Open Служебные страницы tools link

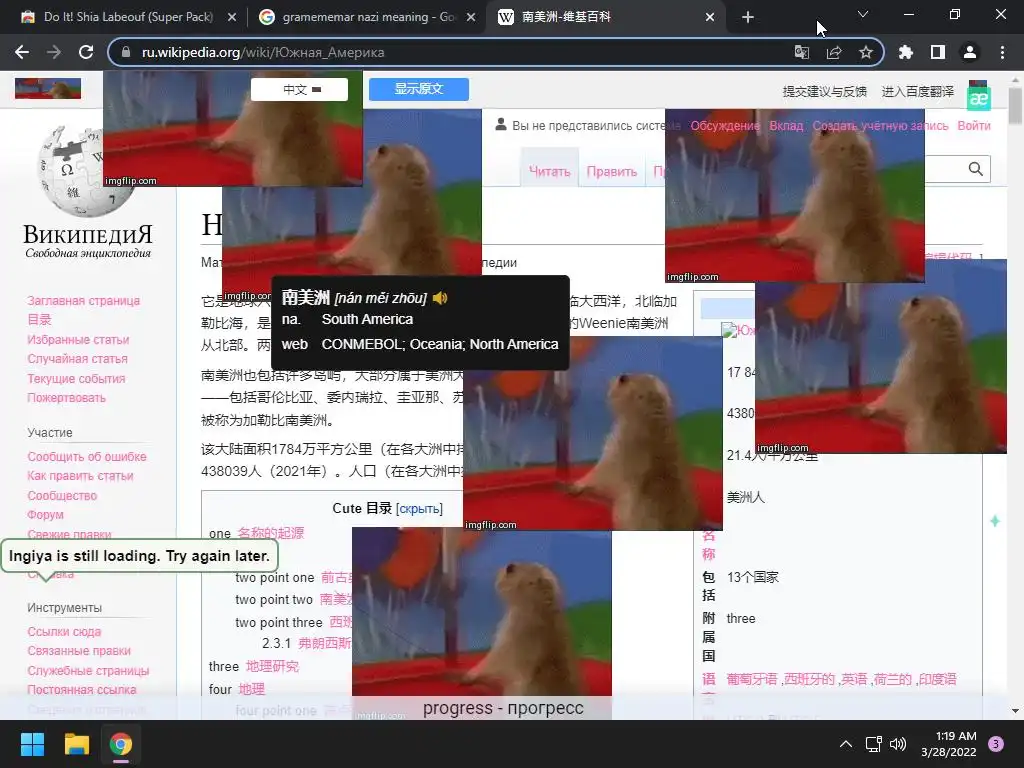[x=88, y=671]
